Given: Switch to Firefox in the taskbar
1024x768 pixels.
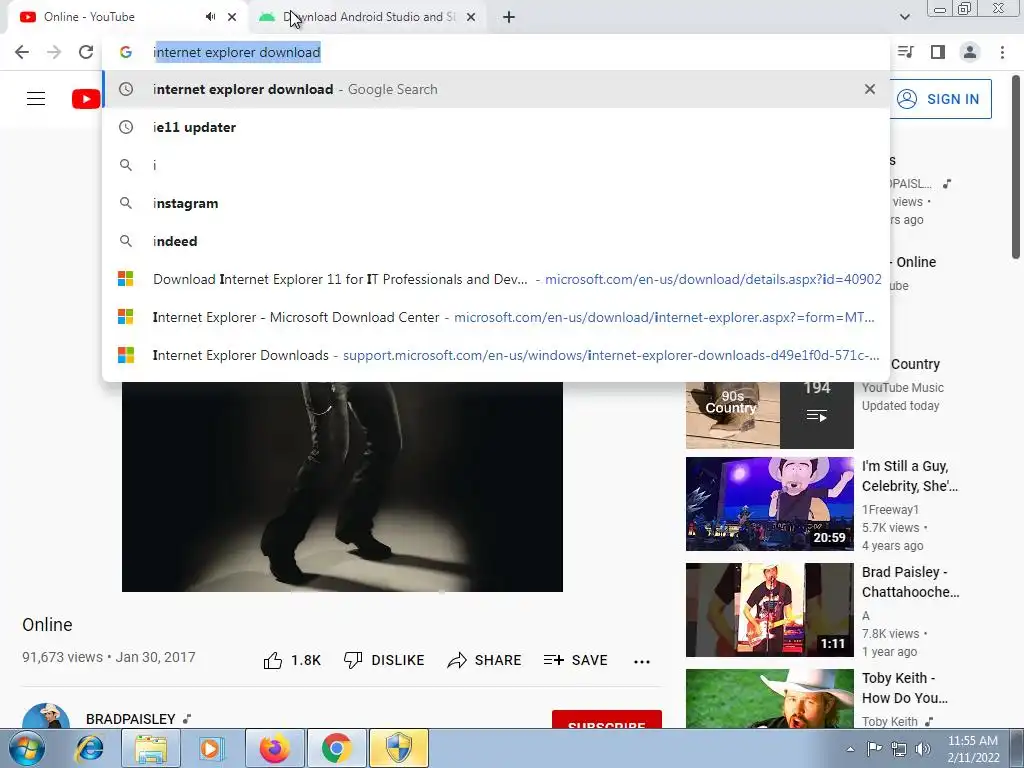Looking at the screenshot, I should [274, 748].
